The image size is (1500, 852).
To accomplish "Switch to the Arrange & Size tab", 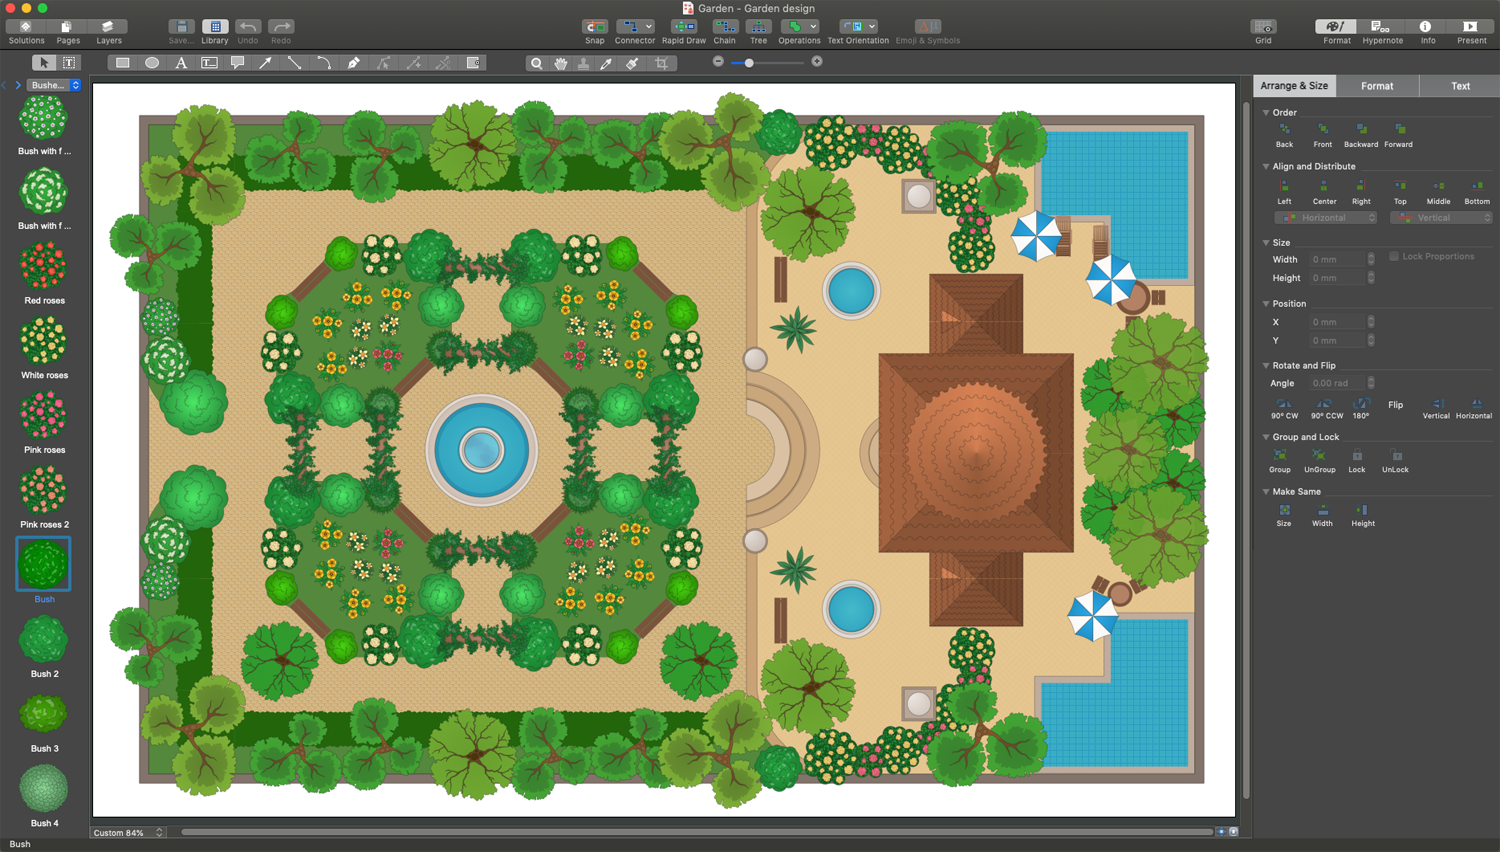I will [1294, 86].
